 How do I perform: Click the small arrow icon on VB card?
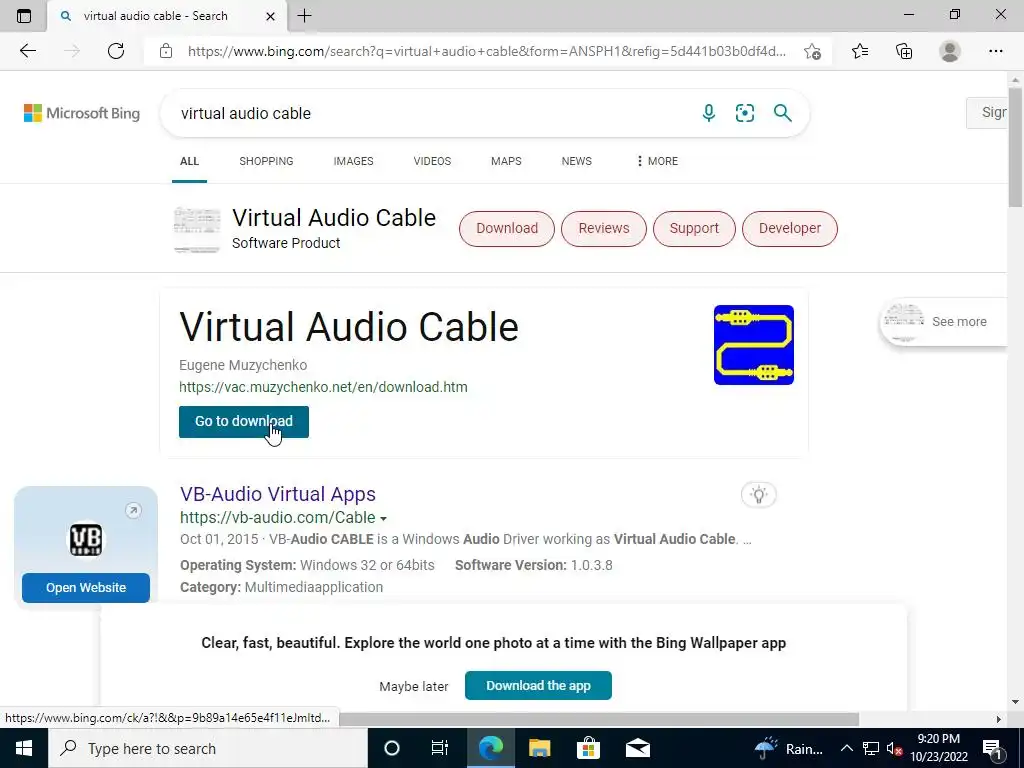133,510
